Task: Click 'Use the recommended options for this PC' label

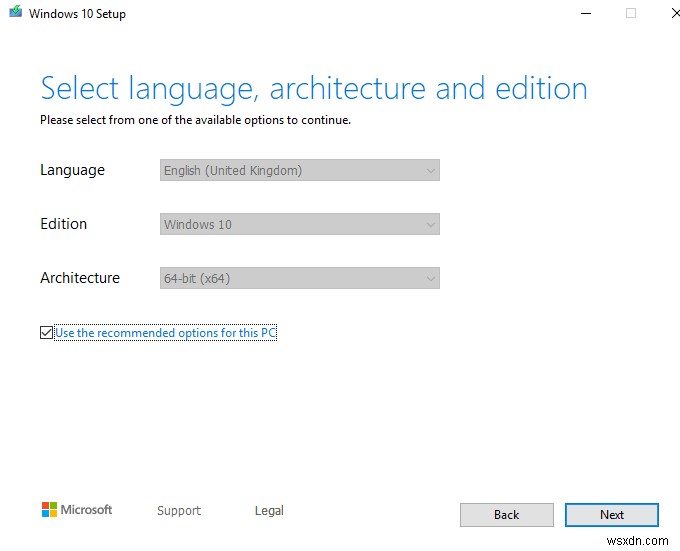Action: coord(166,333)
